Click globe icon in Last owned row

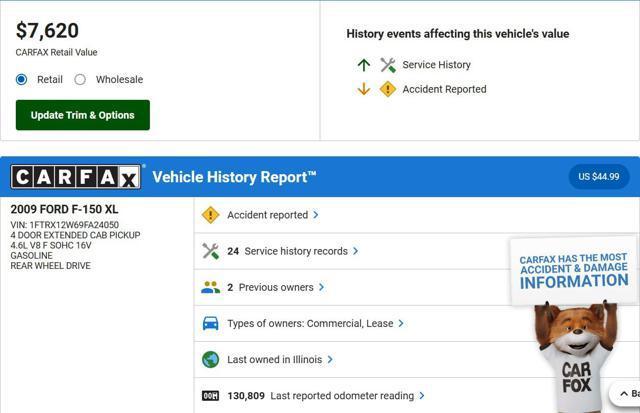211,360
